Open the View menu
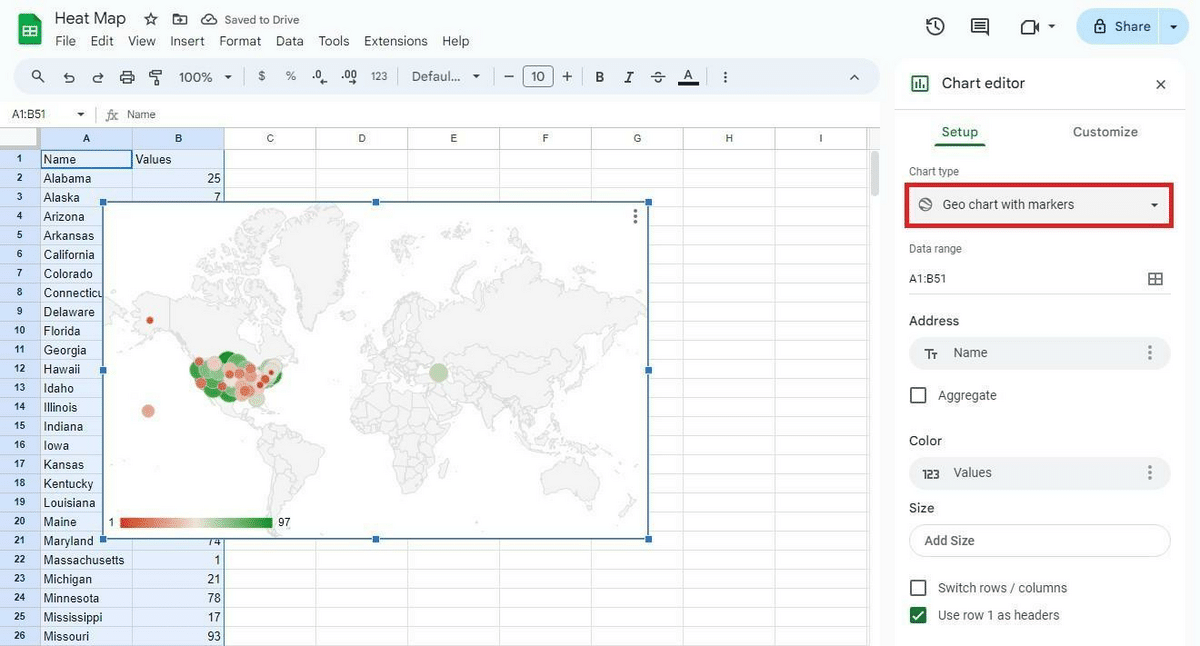The image size is (1200, 646). point(142,41)
